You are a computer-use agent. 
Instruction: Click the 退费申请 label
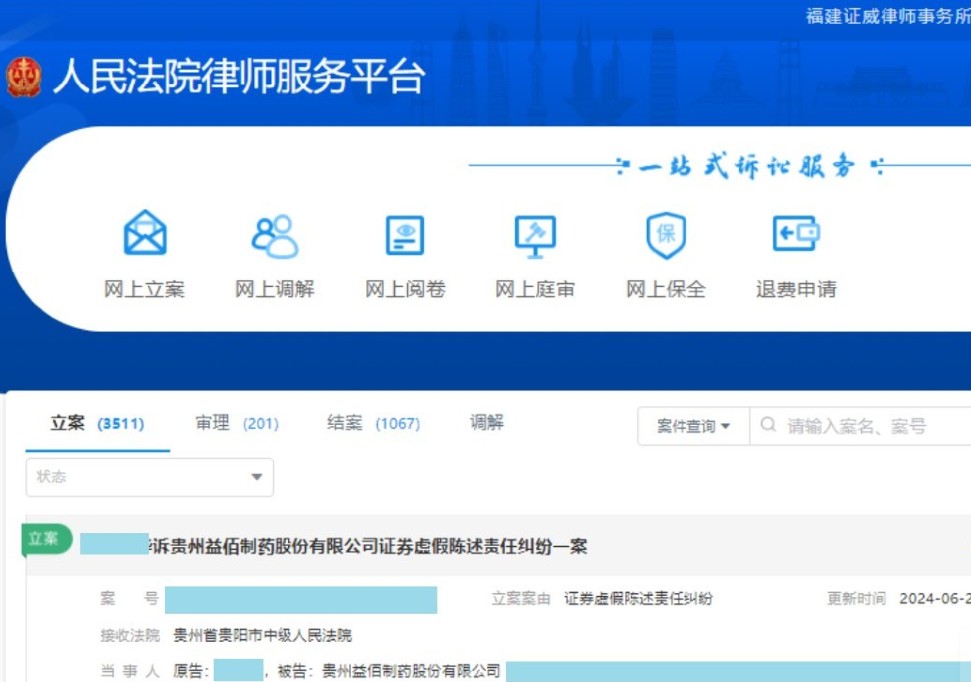point(796,289)
